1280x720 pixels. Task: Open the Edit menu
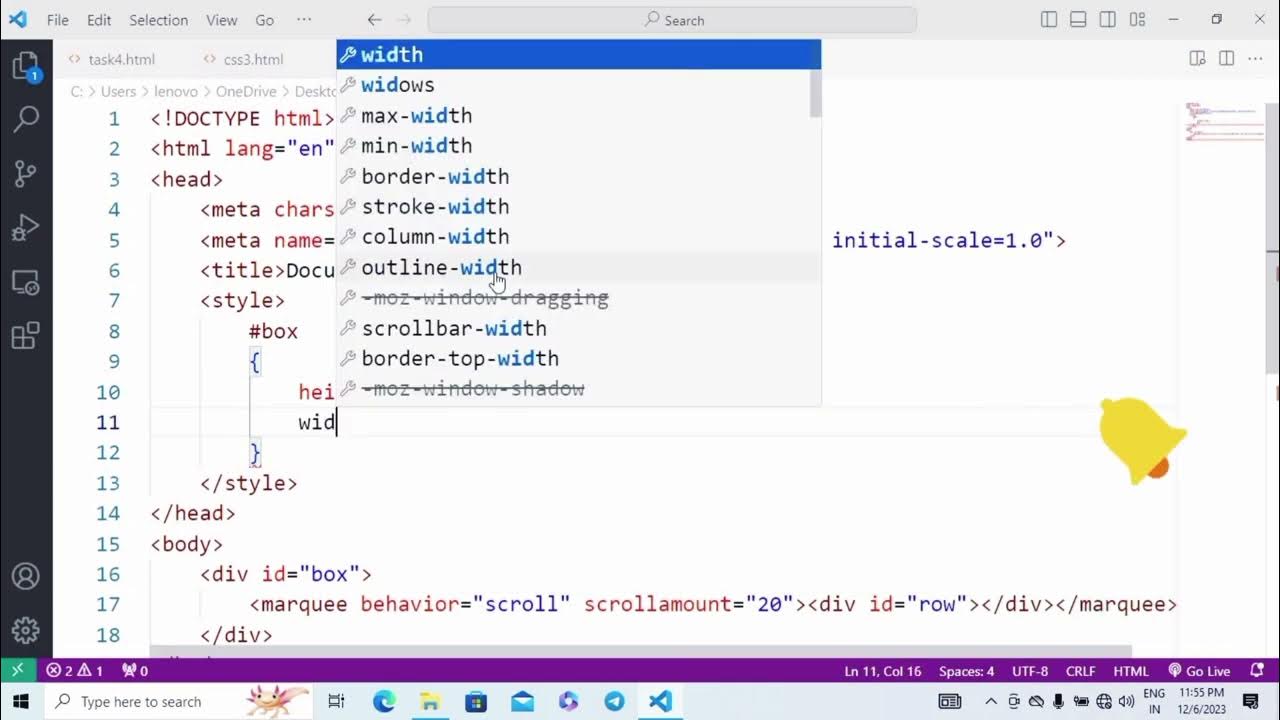pyautogui.click(x=99, y=20)
